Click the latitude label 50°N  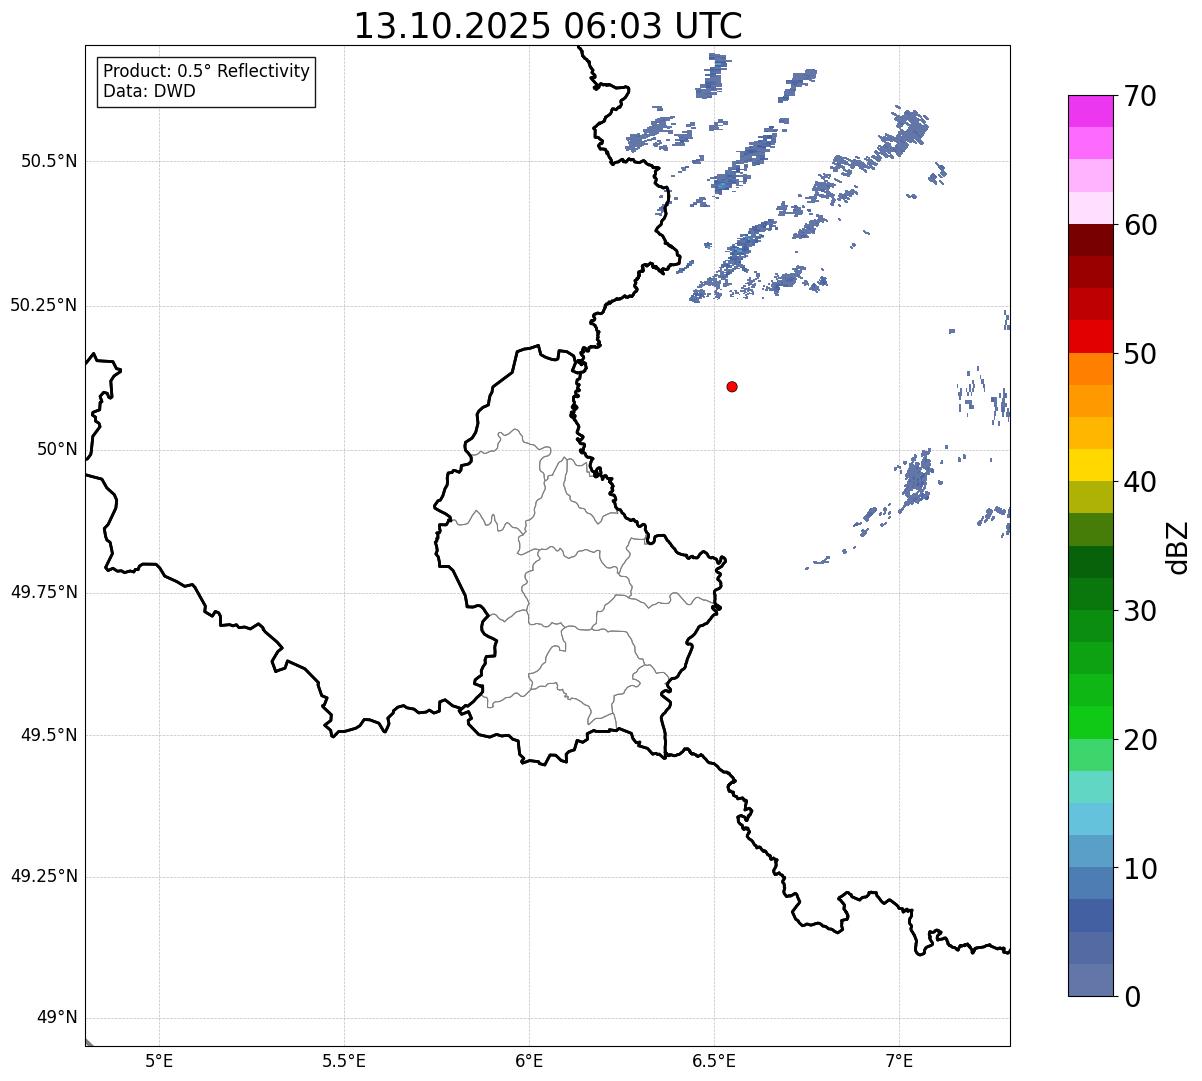click(x=57, y=449)
